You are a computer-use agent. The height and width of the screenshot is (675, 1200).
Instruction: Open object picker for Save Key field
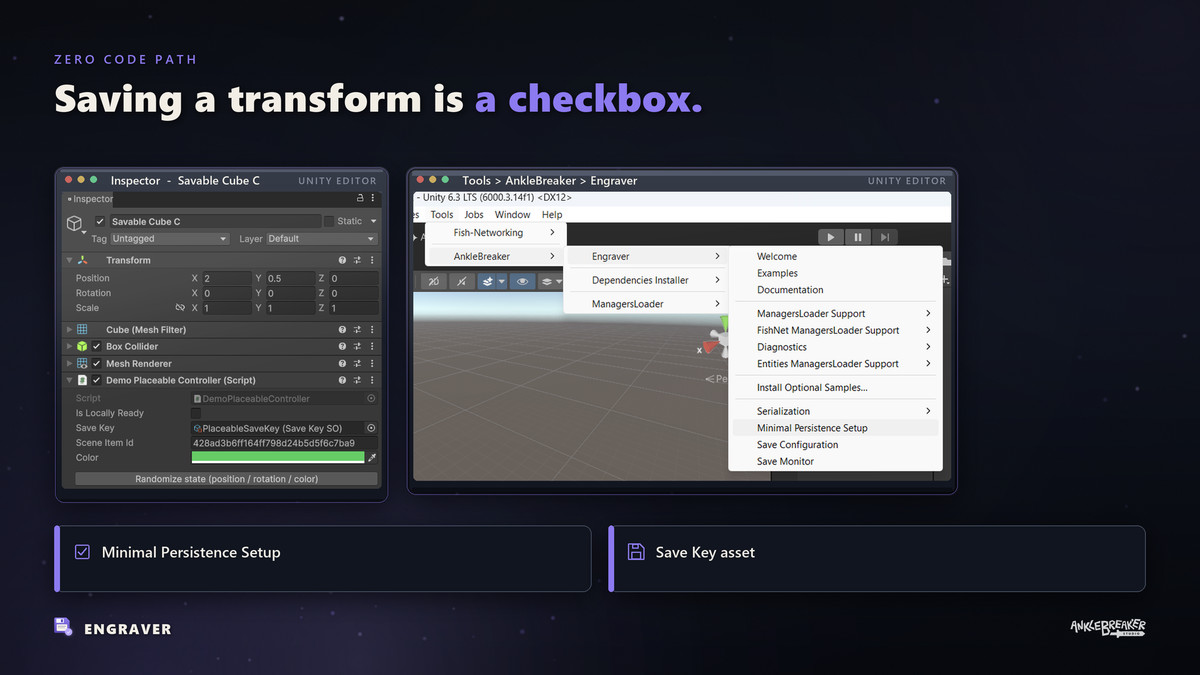pyautogui.click(x=371, y=428)
